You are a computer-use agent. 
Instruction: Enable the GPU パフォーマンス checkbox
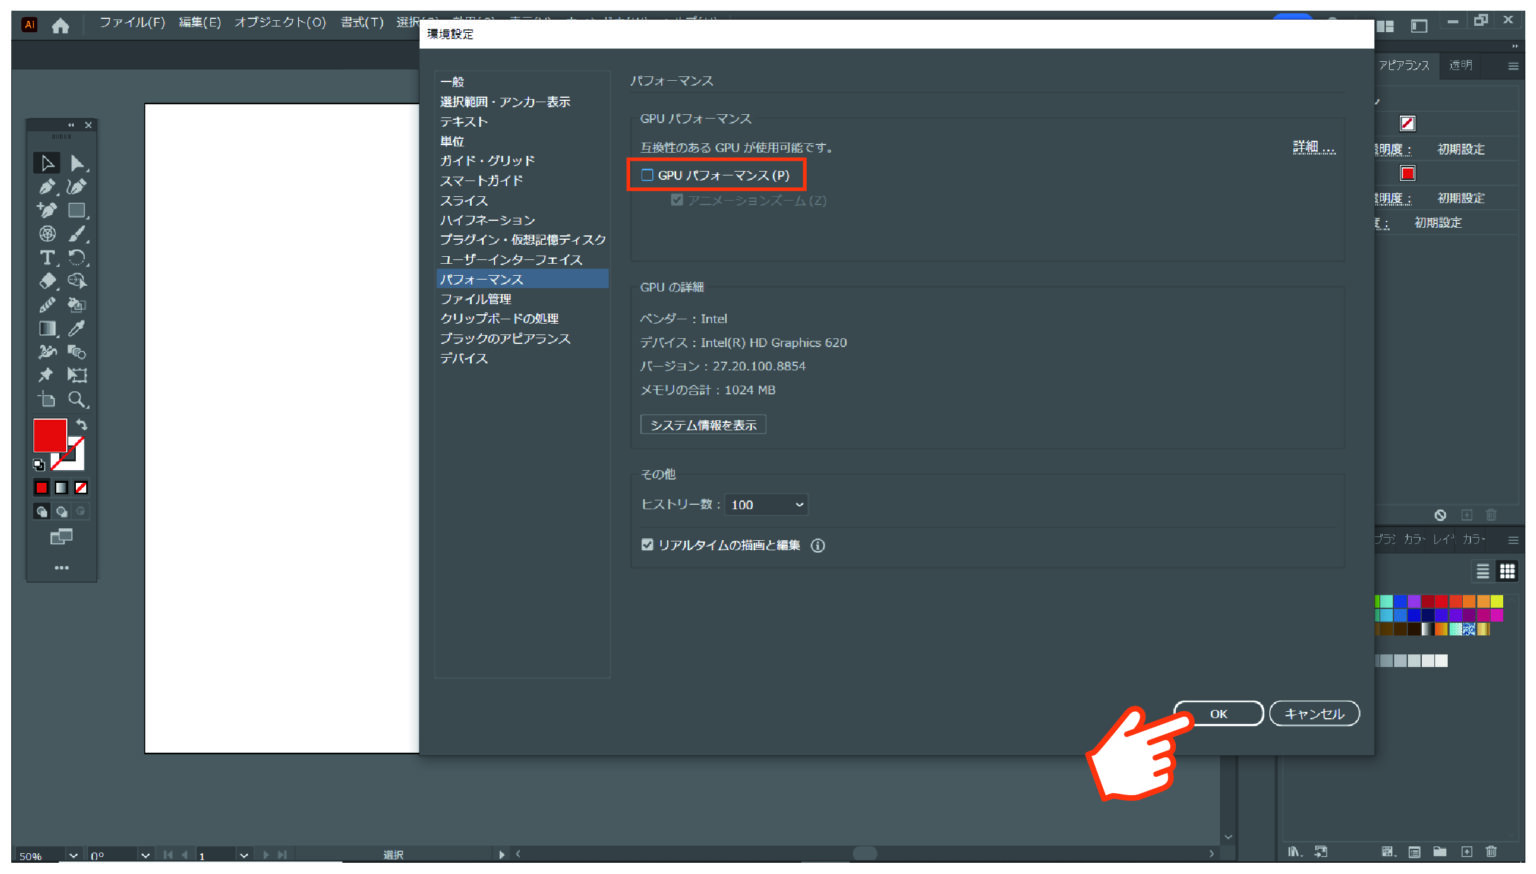(x=646, y=174)
